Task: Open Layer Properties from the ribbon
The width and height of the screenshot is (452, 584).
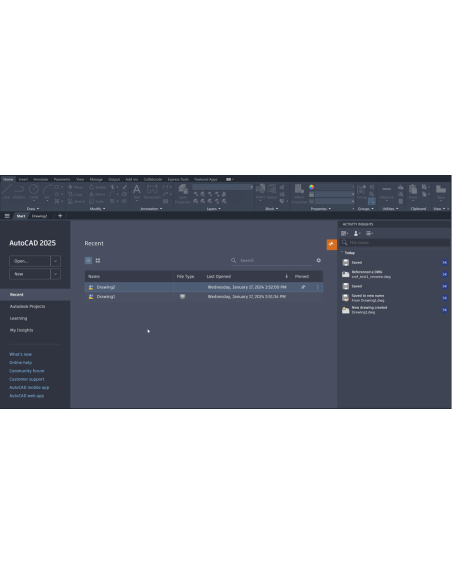Action: click(x=183, y=193)
